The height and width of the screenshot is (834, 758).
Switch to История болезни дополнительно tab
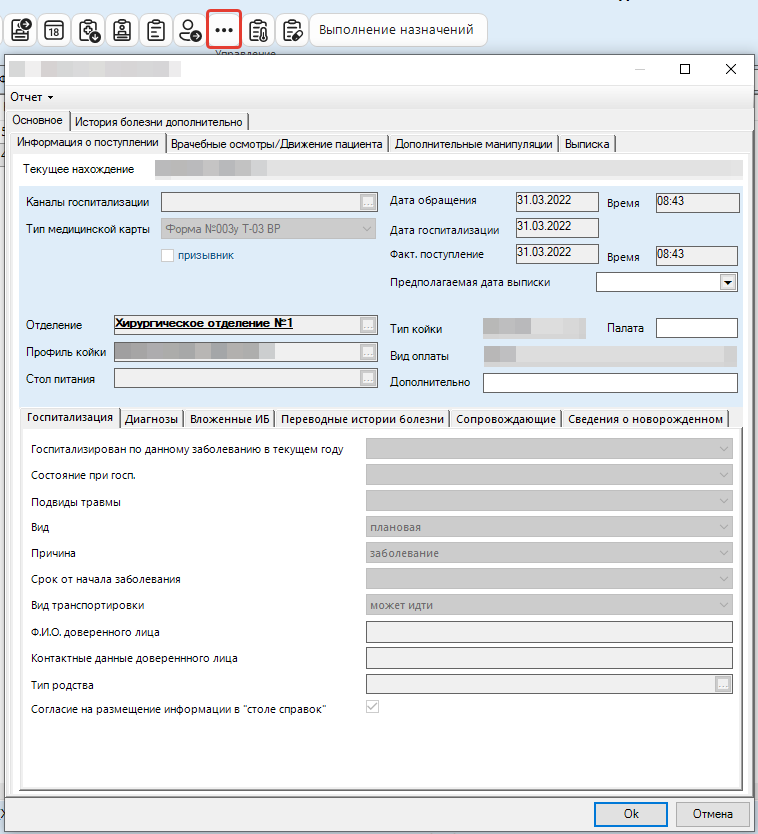[159, 122]
